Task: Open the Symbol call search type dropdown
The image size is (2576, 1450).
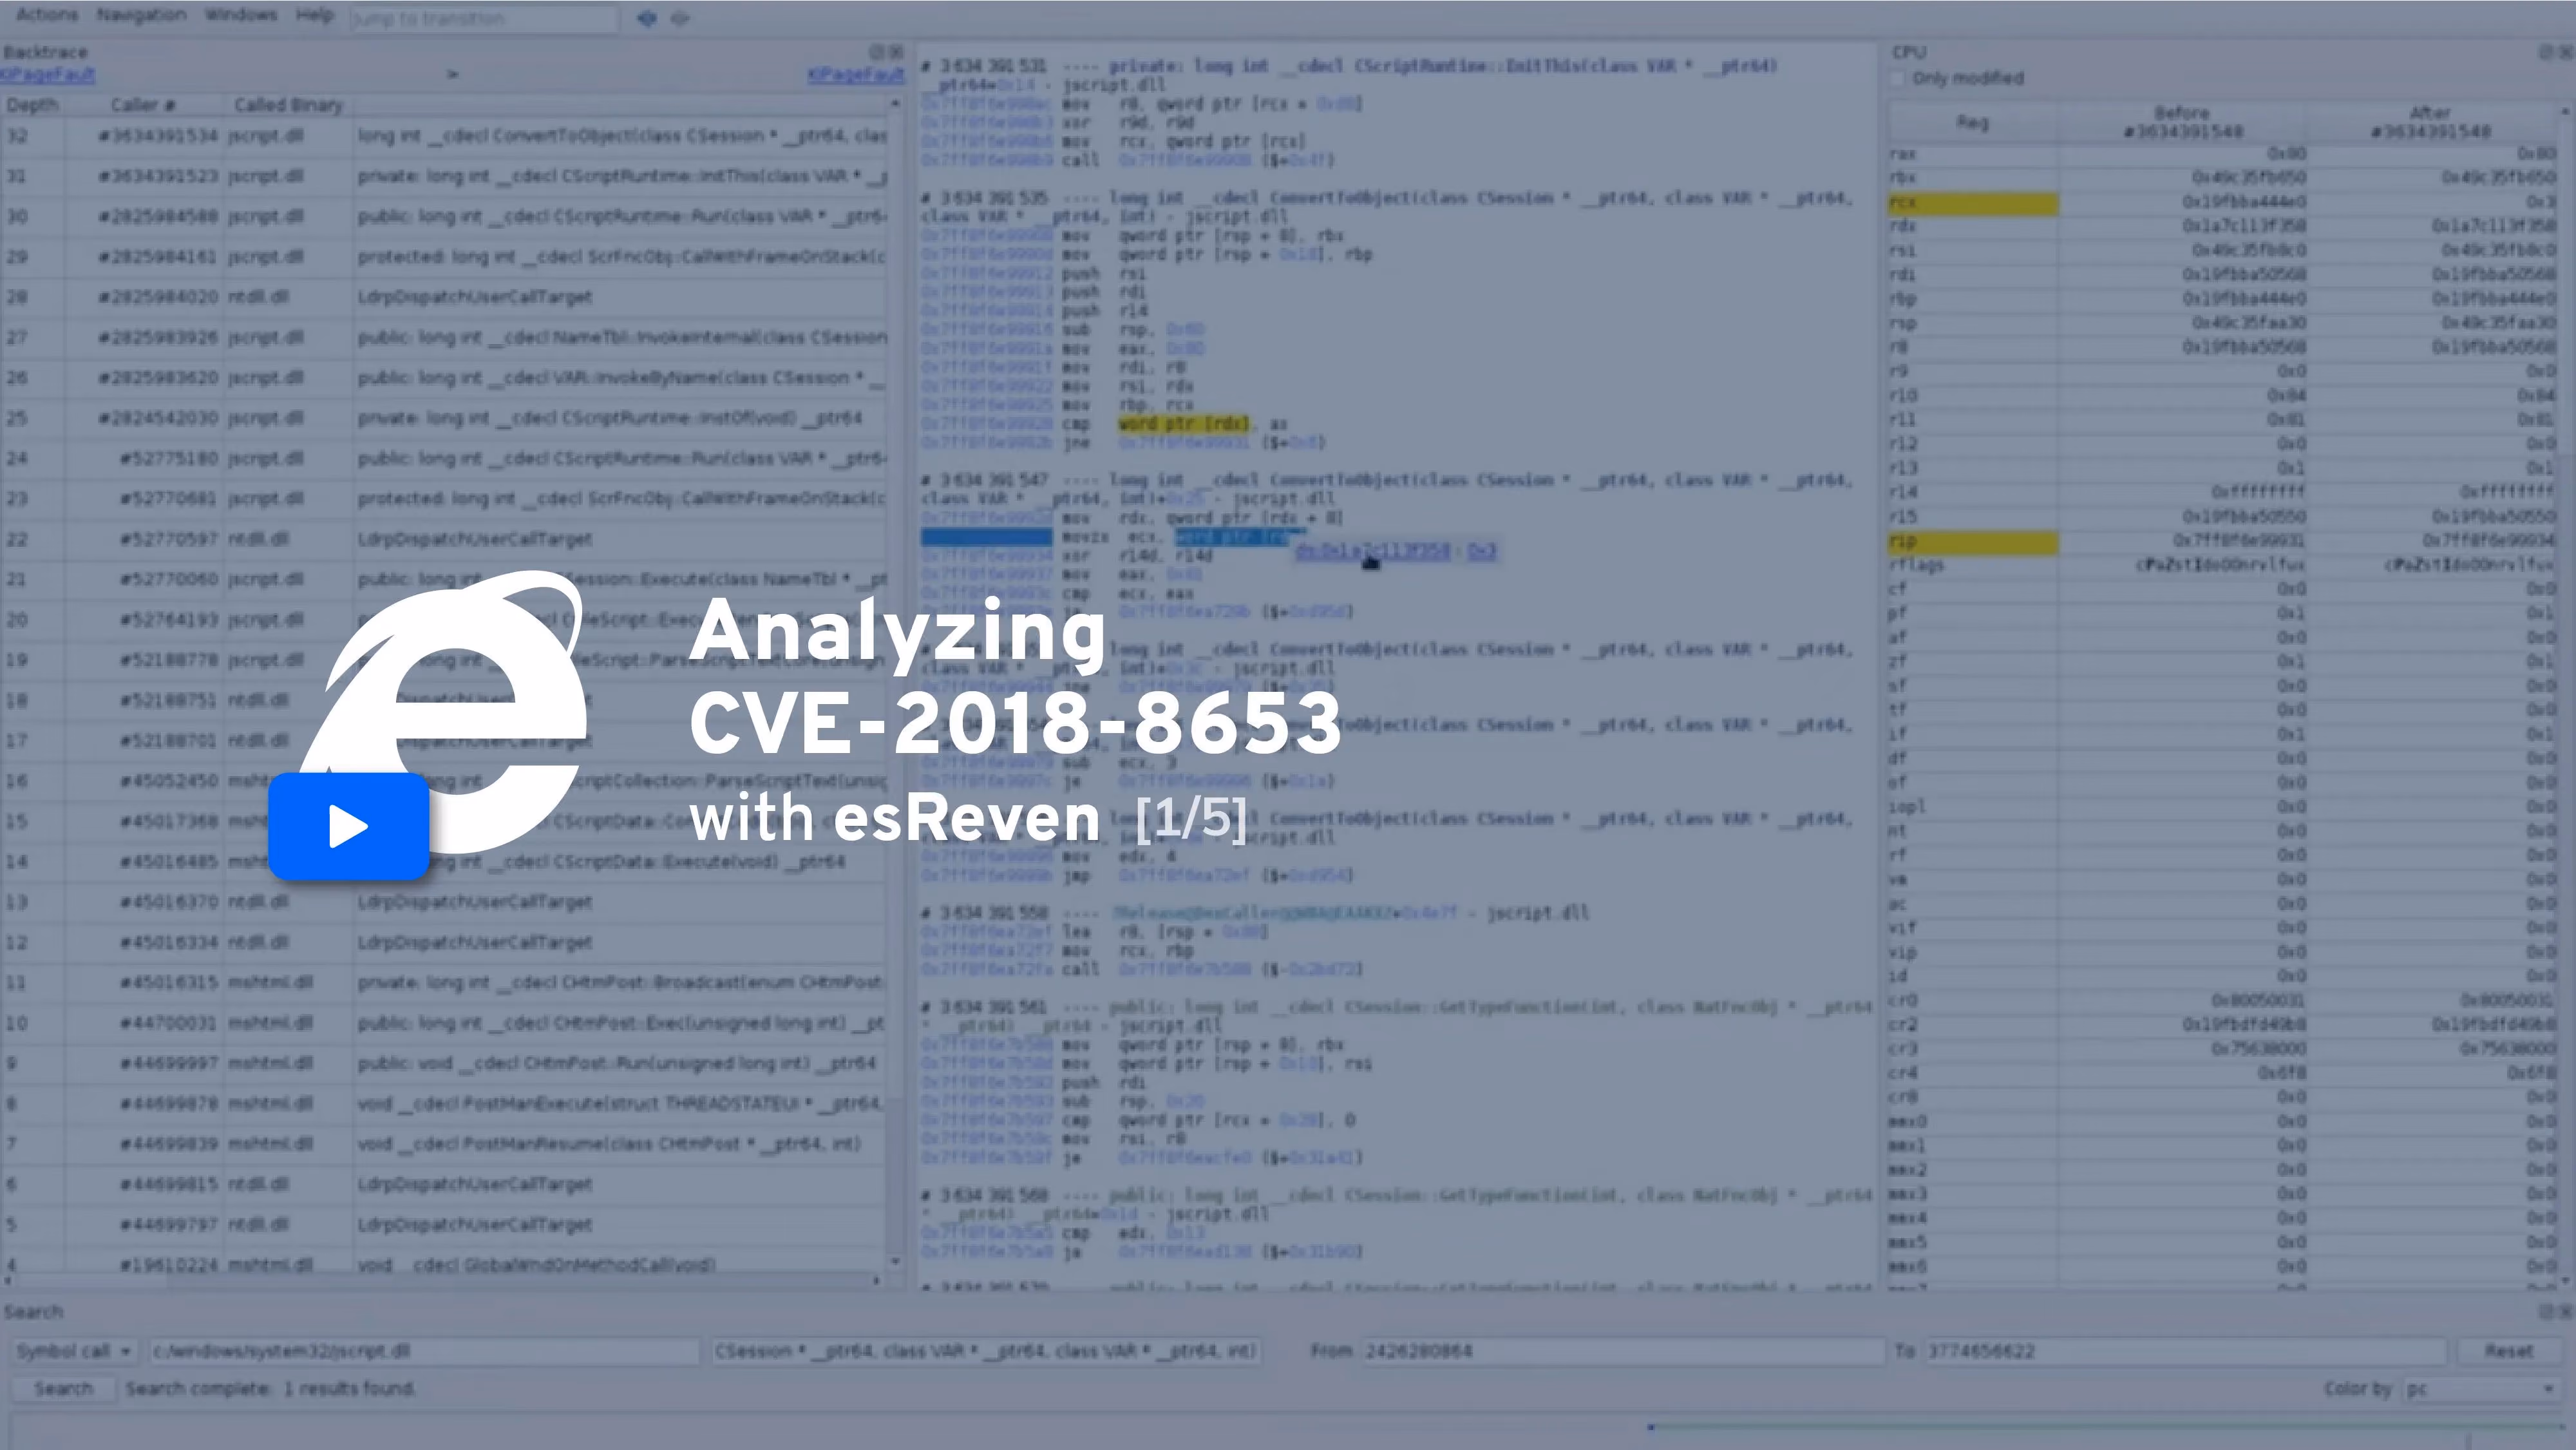Action: [73, 1352]
